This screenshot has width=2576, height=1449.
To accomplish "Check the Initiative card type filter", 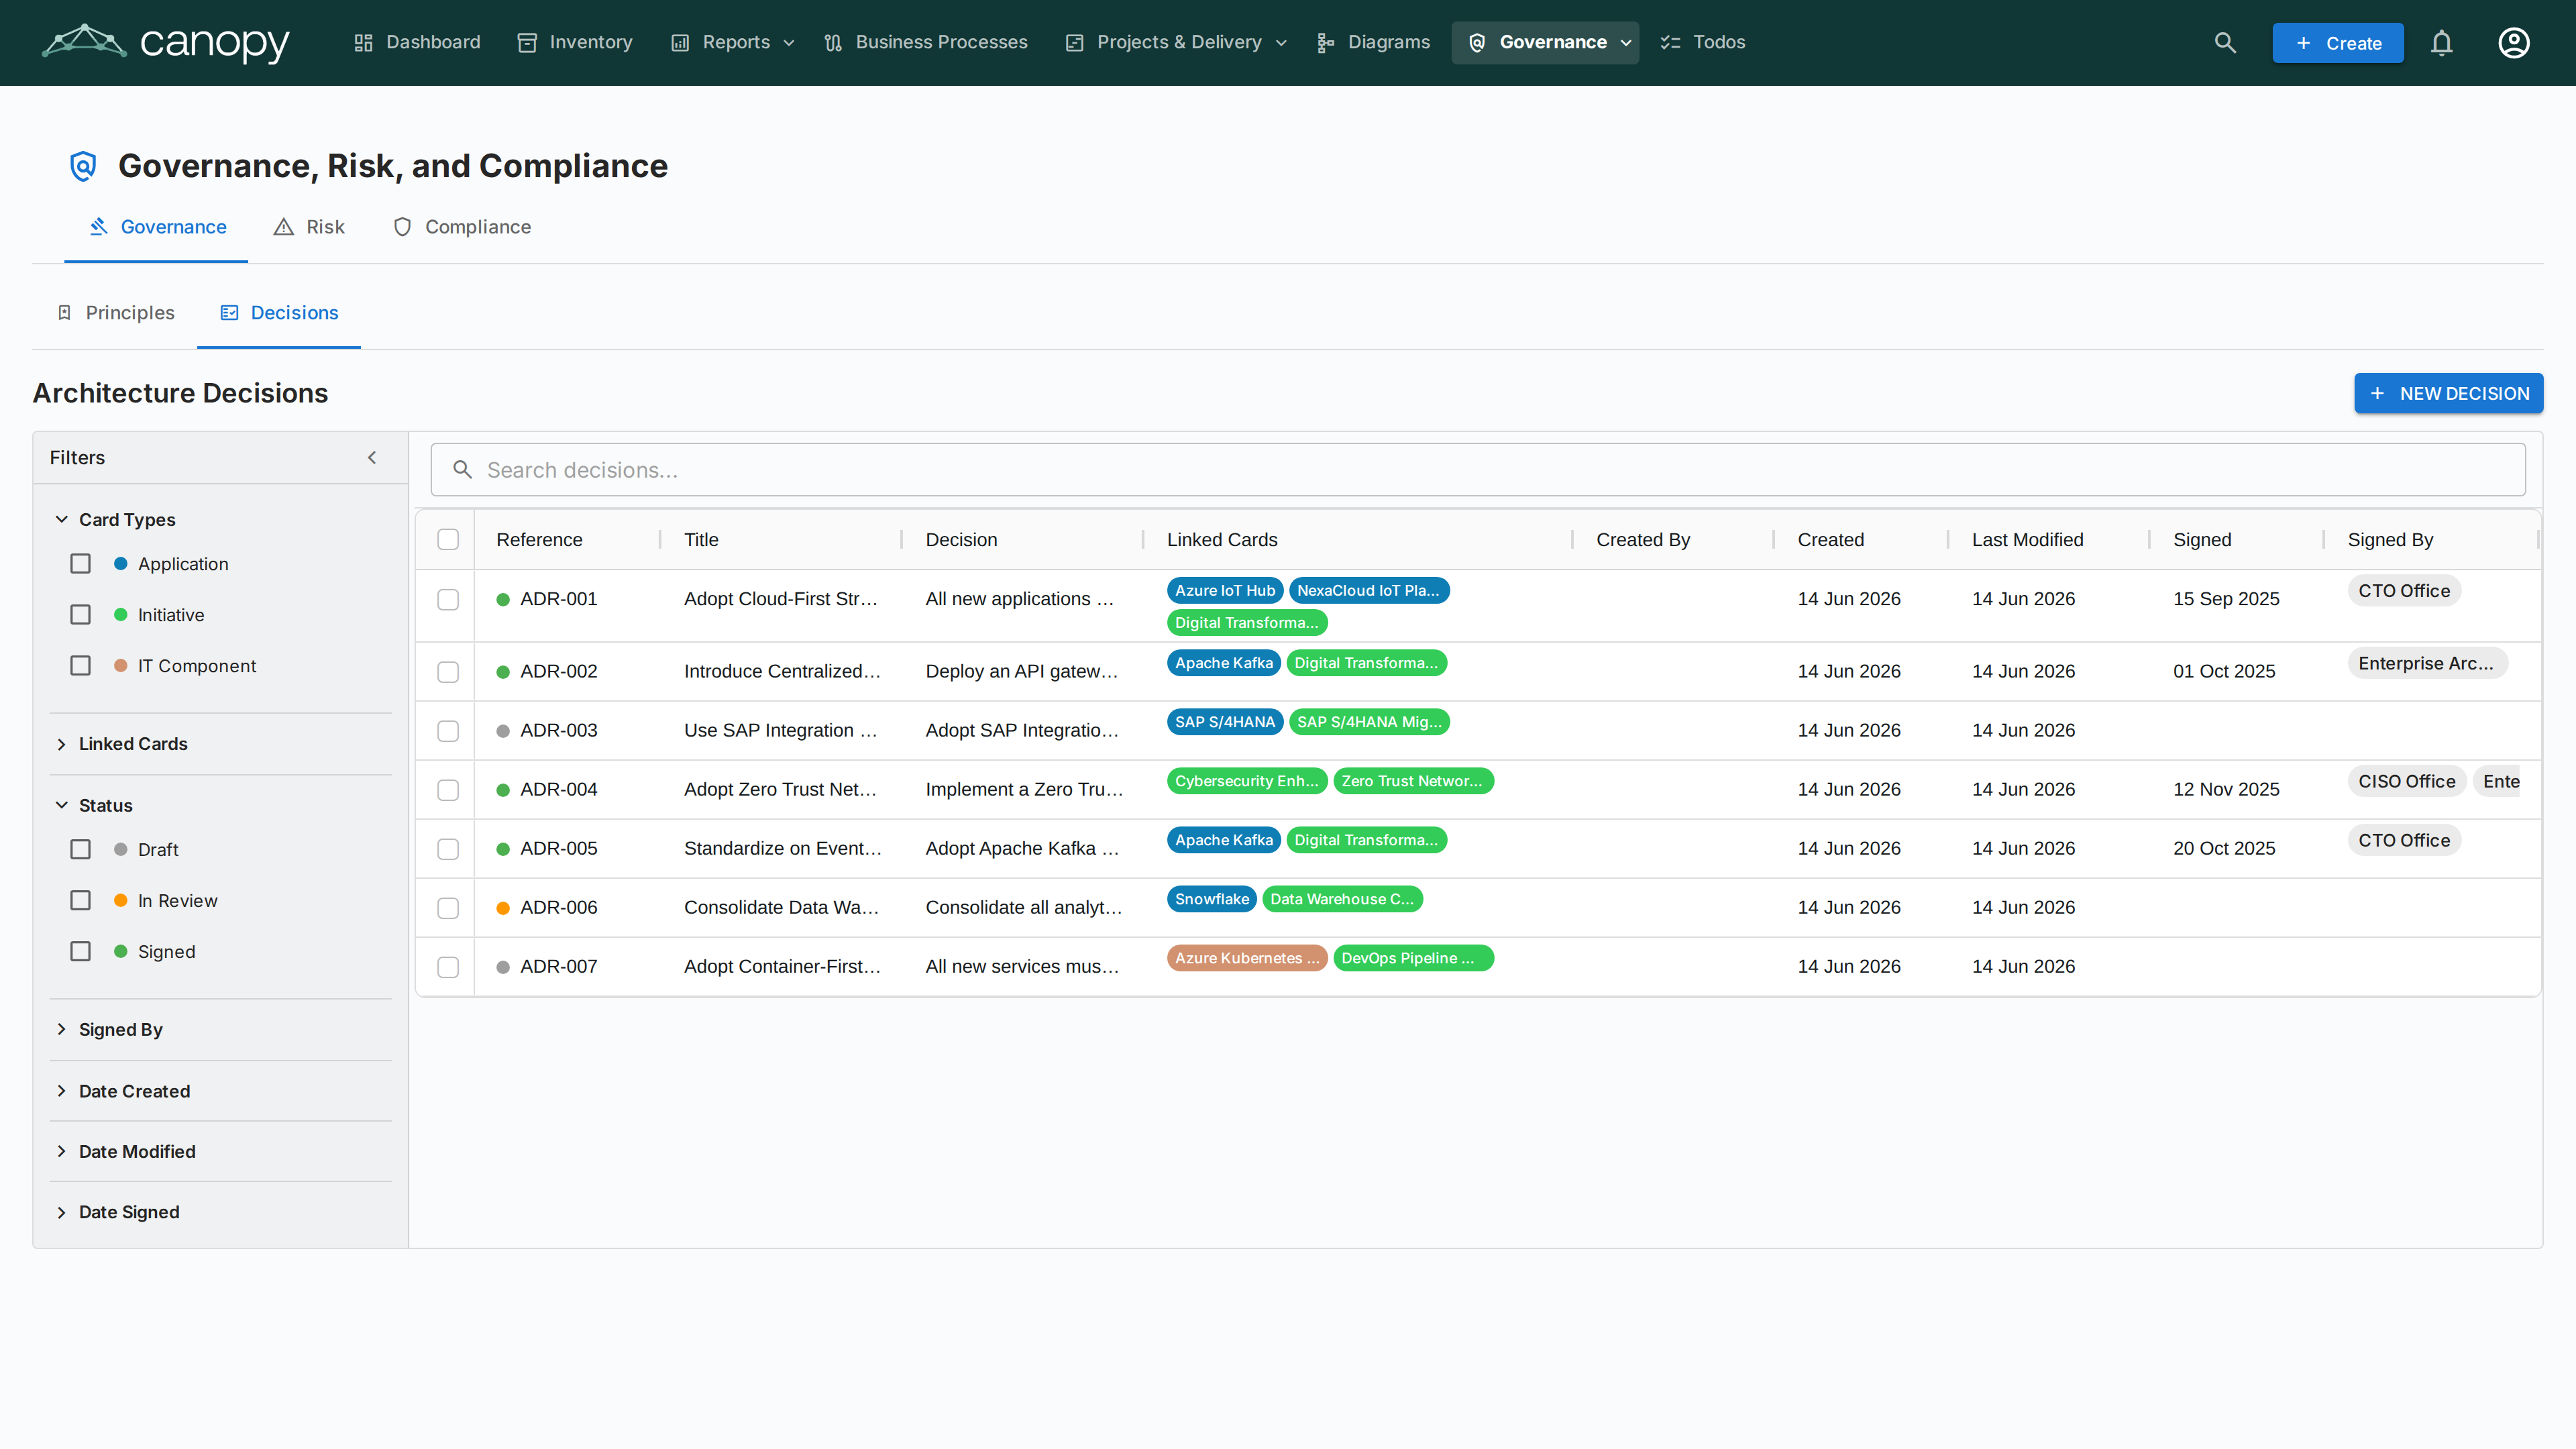I will [x=80, y=615].
